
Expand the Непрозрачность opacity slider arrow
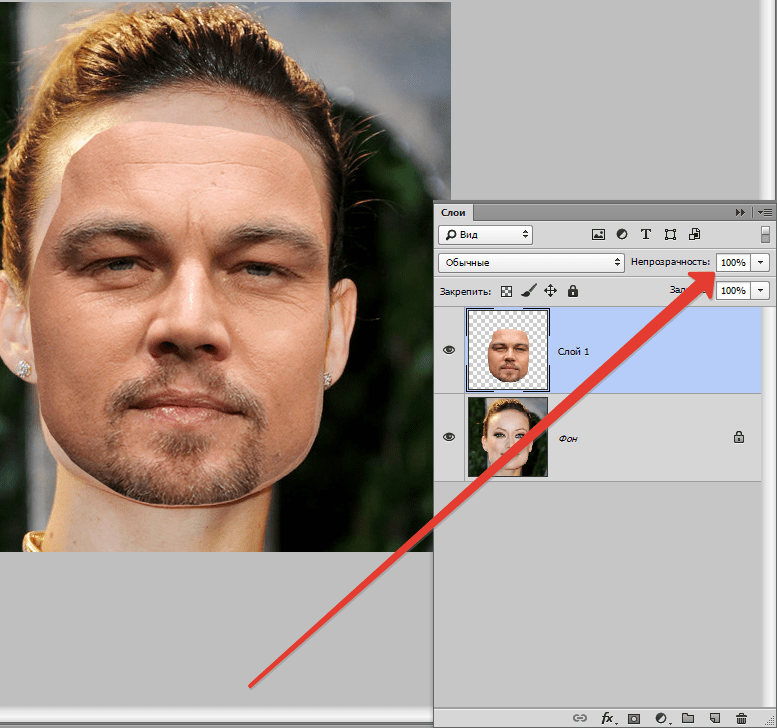(x=760, y=262)
